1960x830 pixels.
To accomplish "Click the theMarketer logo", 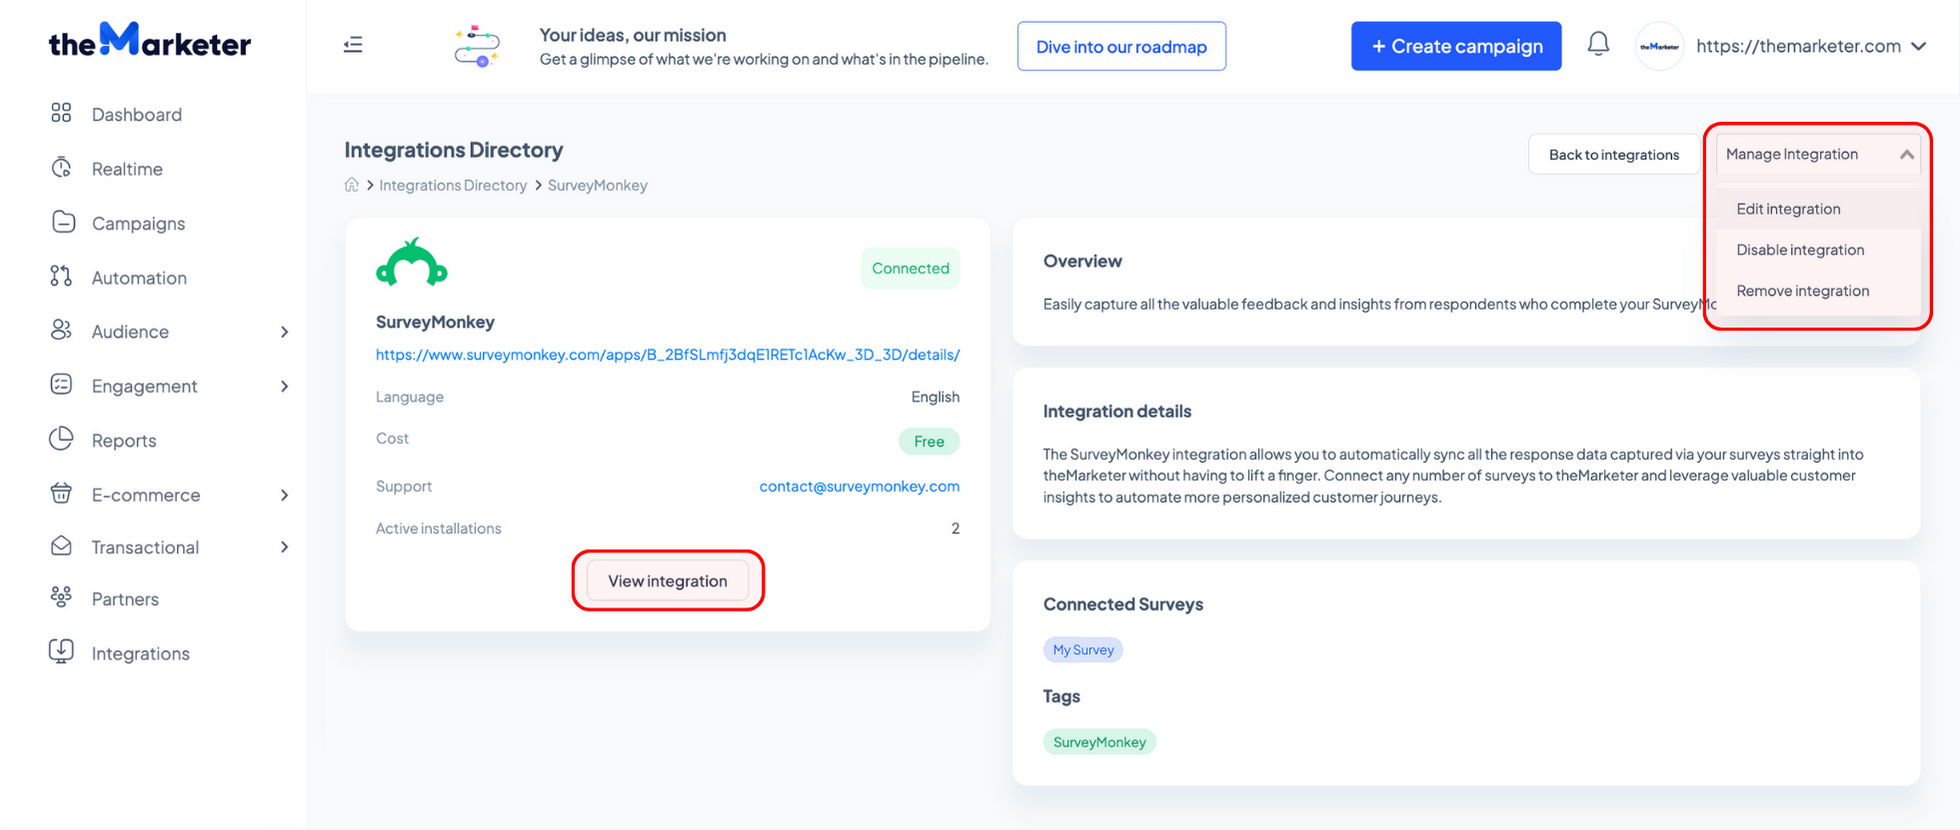I will (x=150, y=41).
